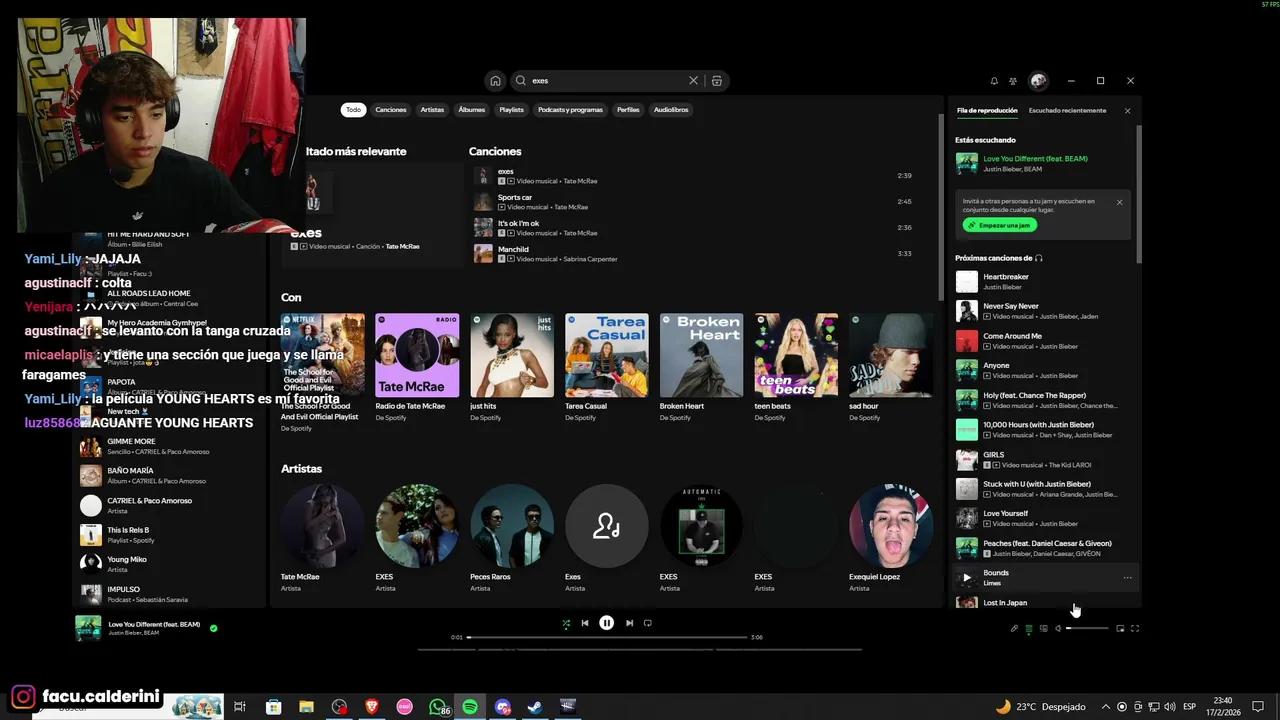Open the Peces Raros artist card
The image size is (1280, 720).
tap(512, 540)
